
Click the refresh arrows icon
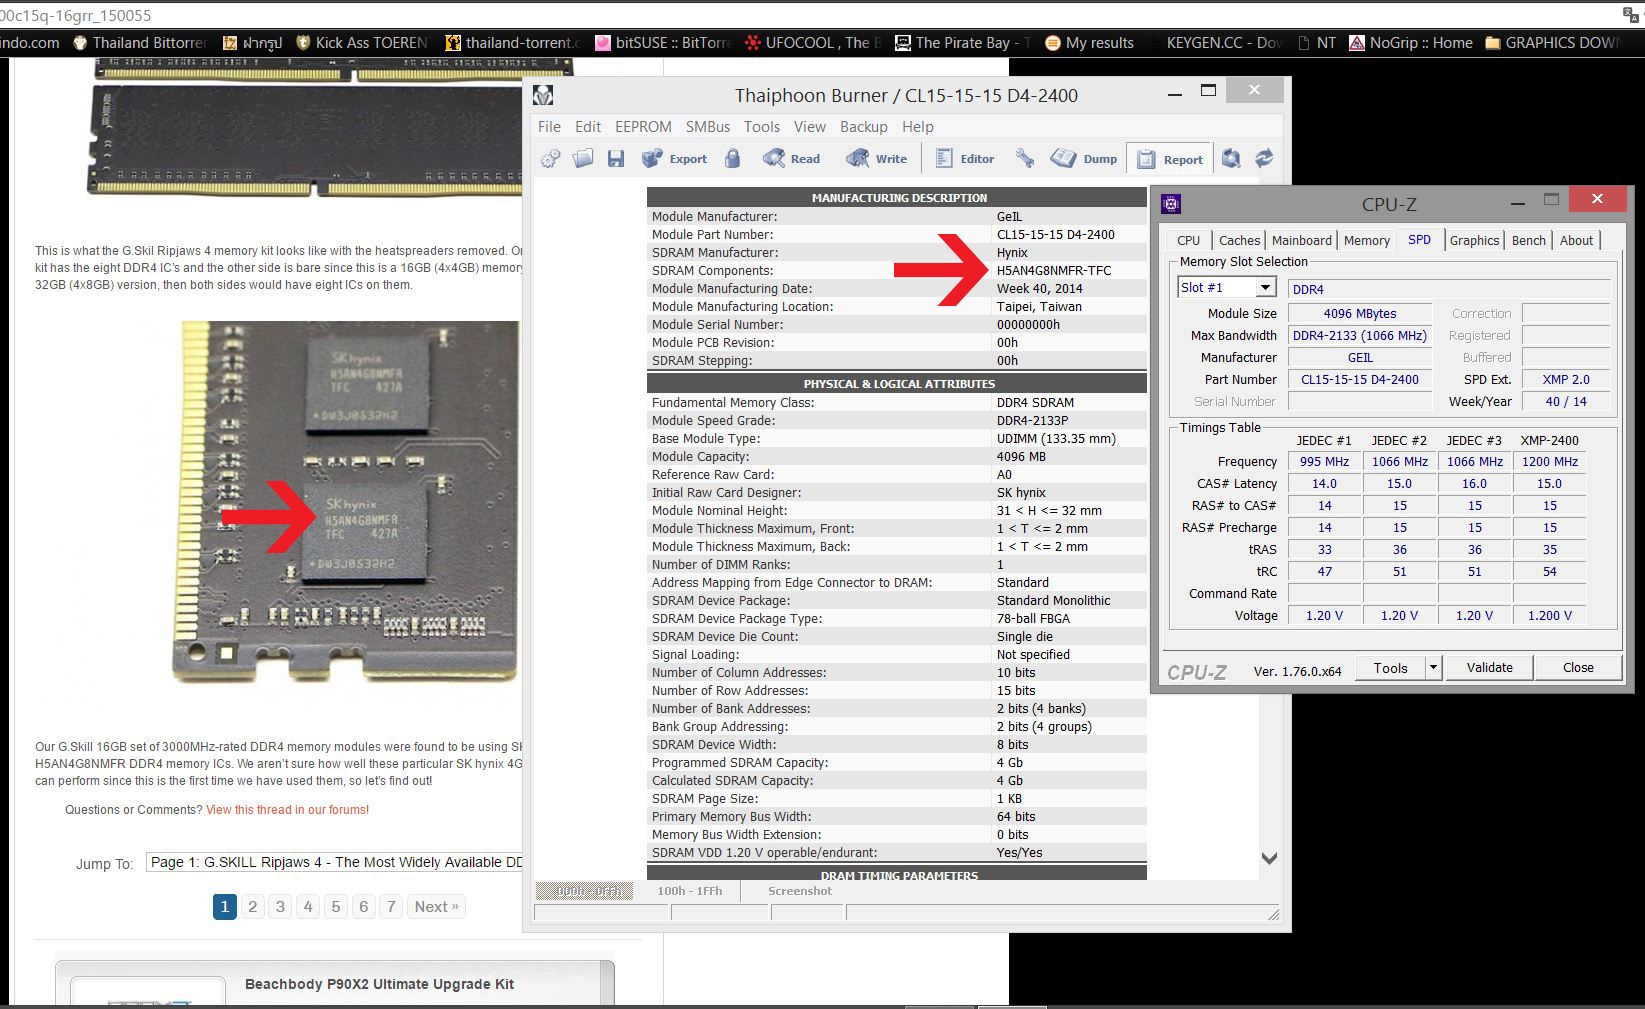(1264, 159)
